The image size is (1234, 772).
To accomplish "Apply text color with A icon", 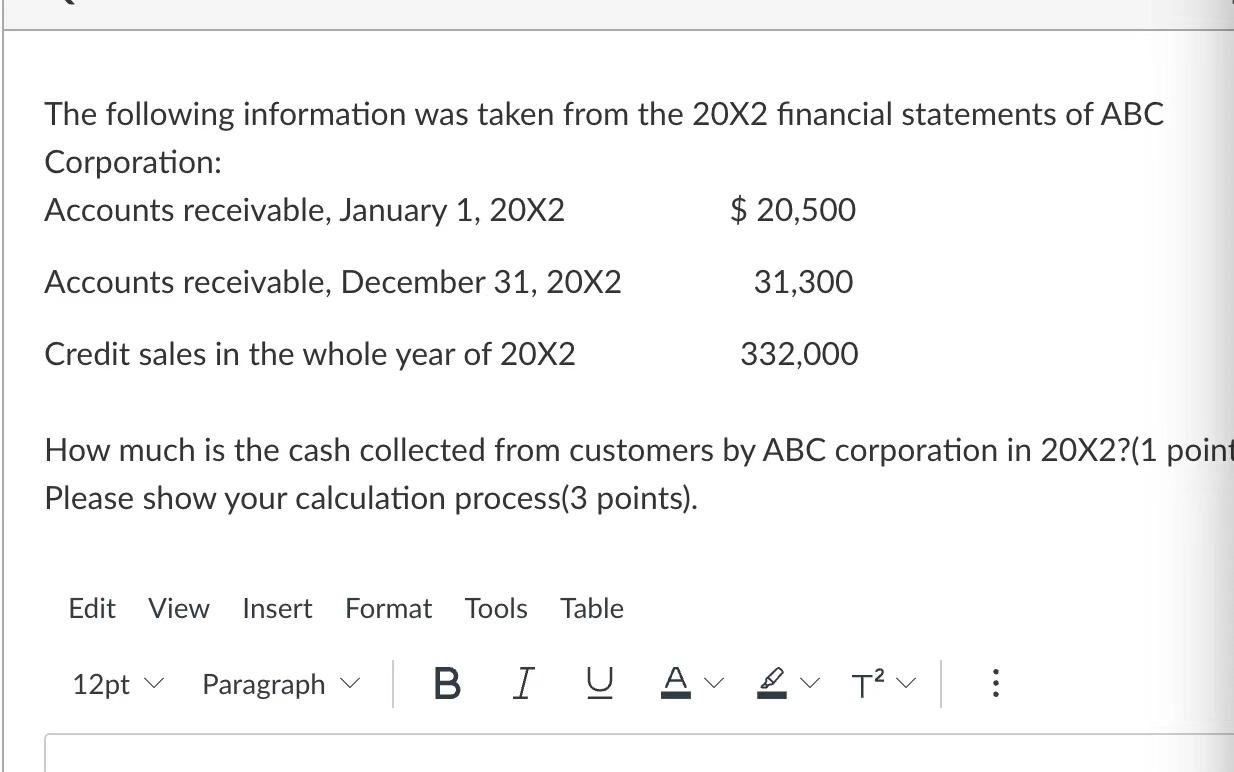I will 674,684.
